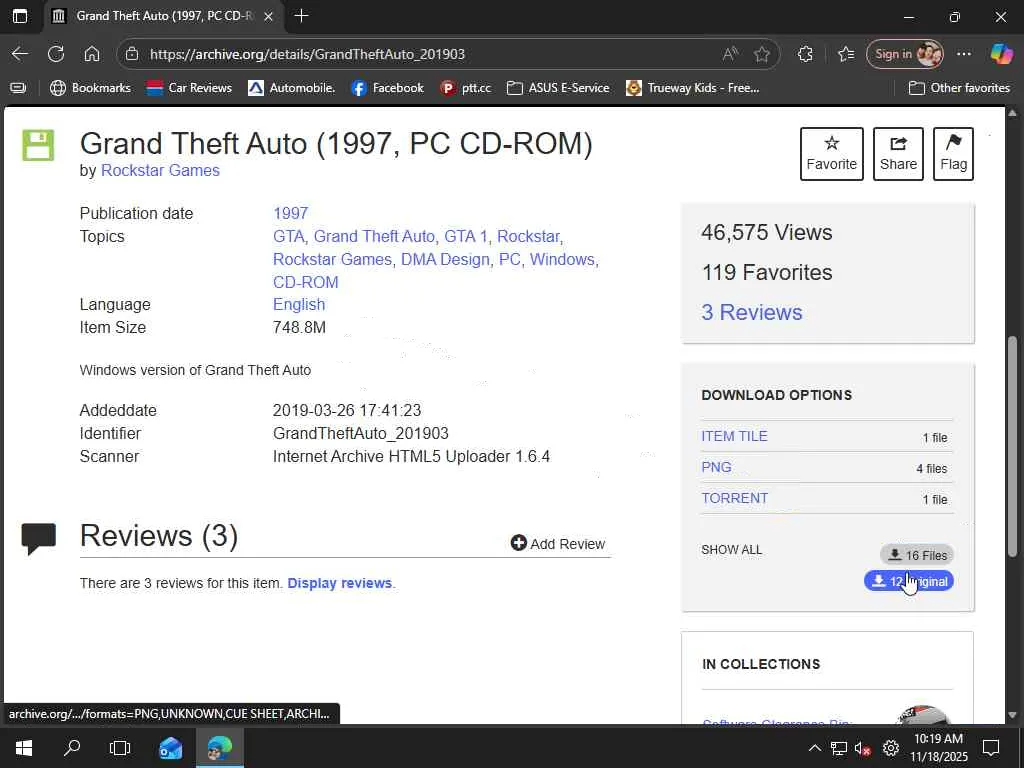The width and height of the screenshot is (1024, 768).
Task: Open Outlook from the taskbar
Action: click(x=170, y=748)
